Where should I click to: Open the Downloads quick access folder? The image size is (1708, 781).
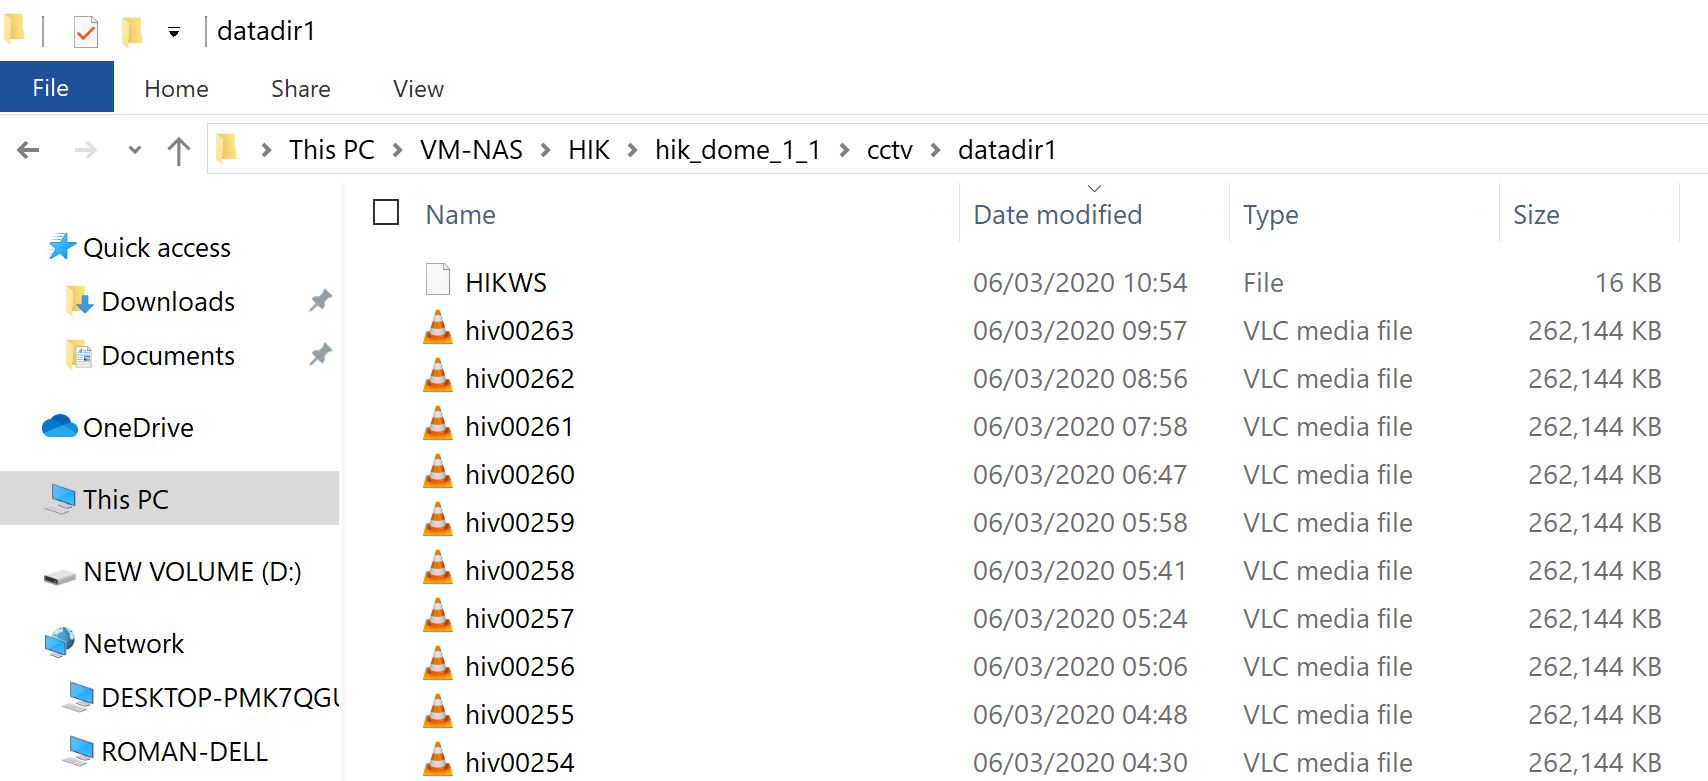click(x=168, y=302)
